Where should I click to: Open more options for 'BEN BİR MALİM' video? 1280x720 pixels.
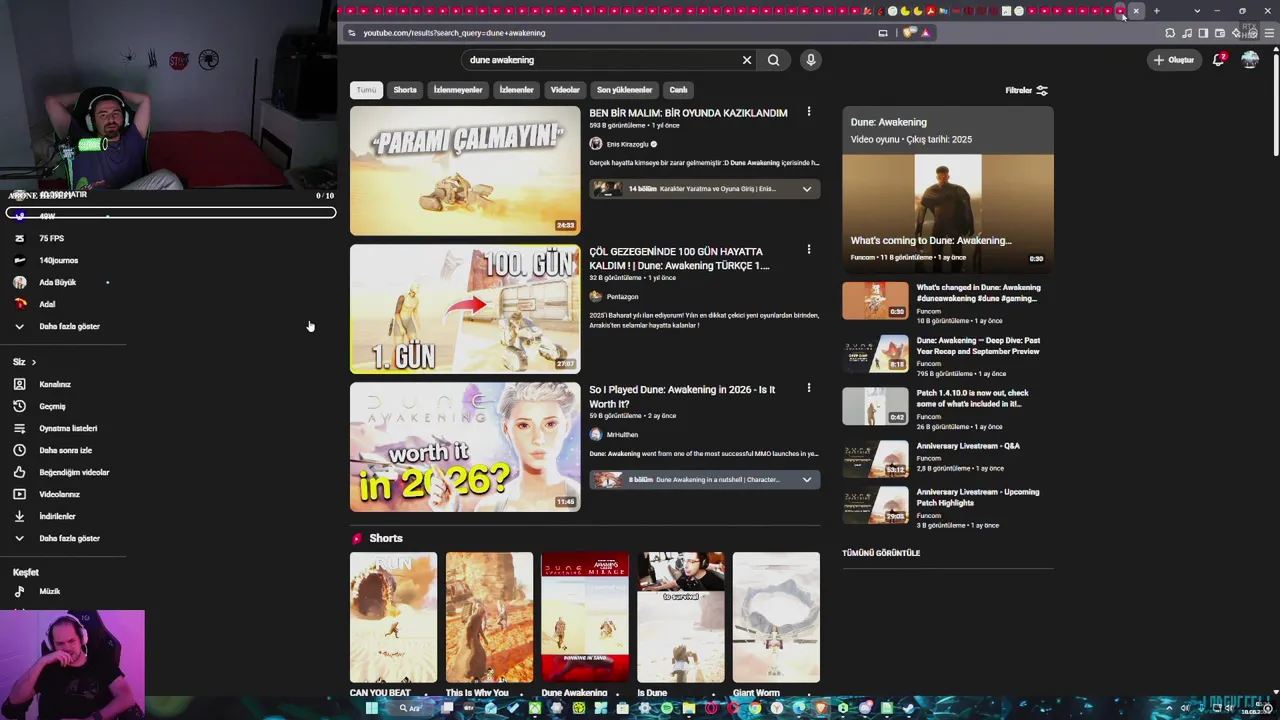pos(809,112)
